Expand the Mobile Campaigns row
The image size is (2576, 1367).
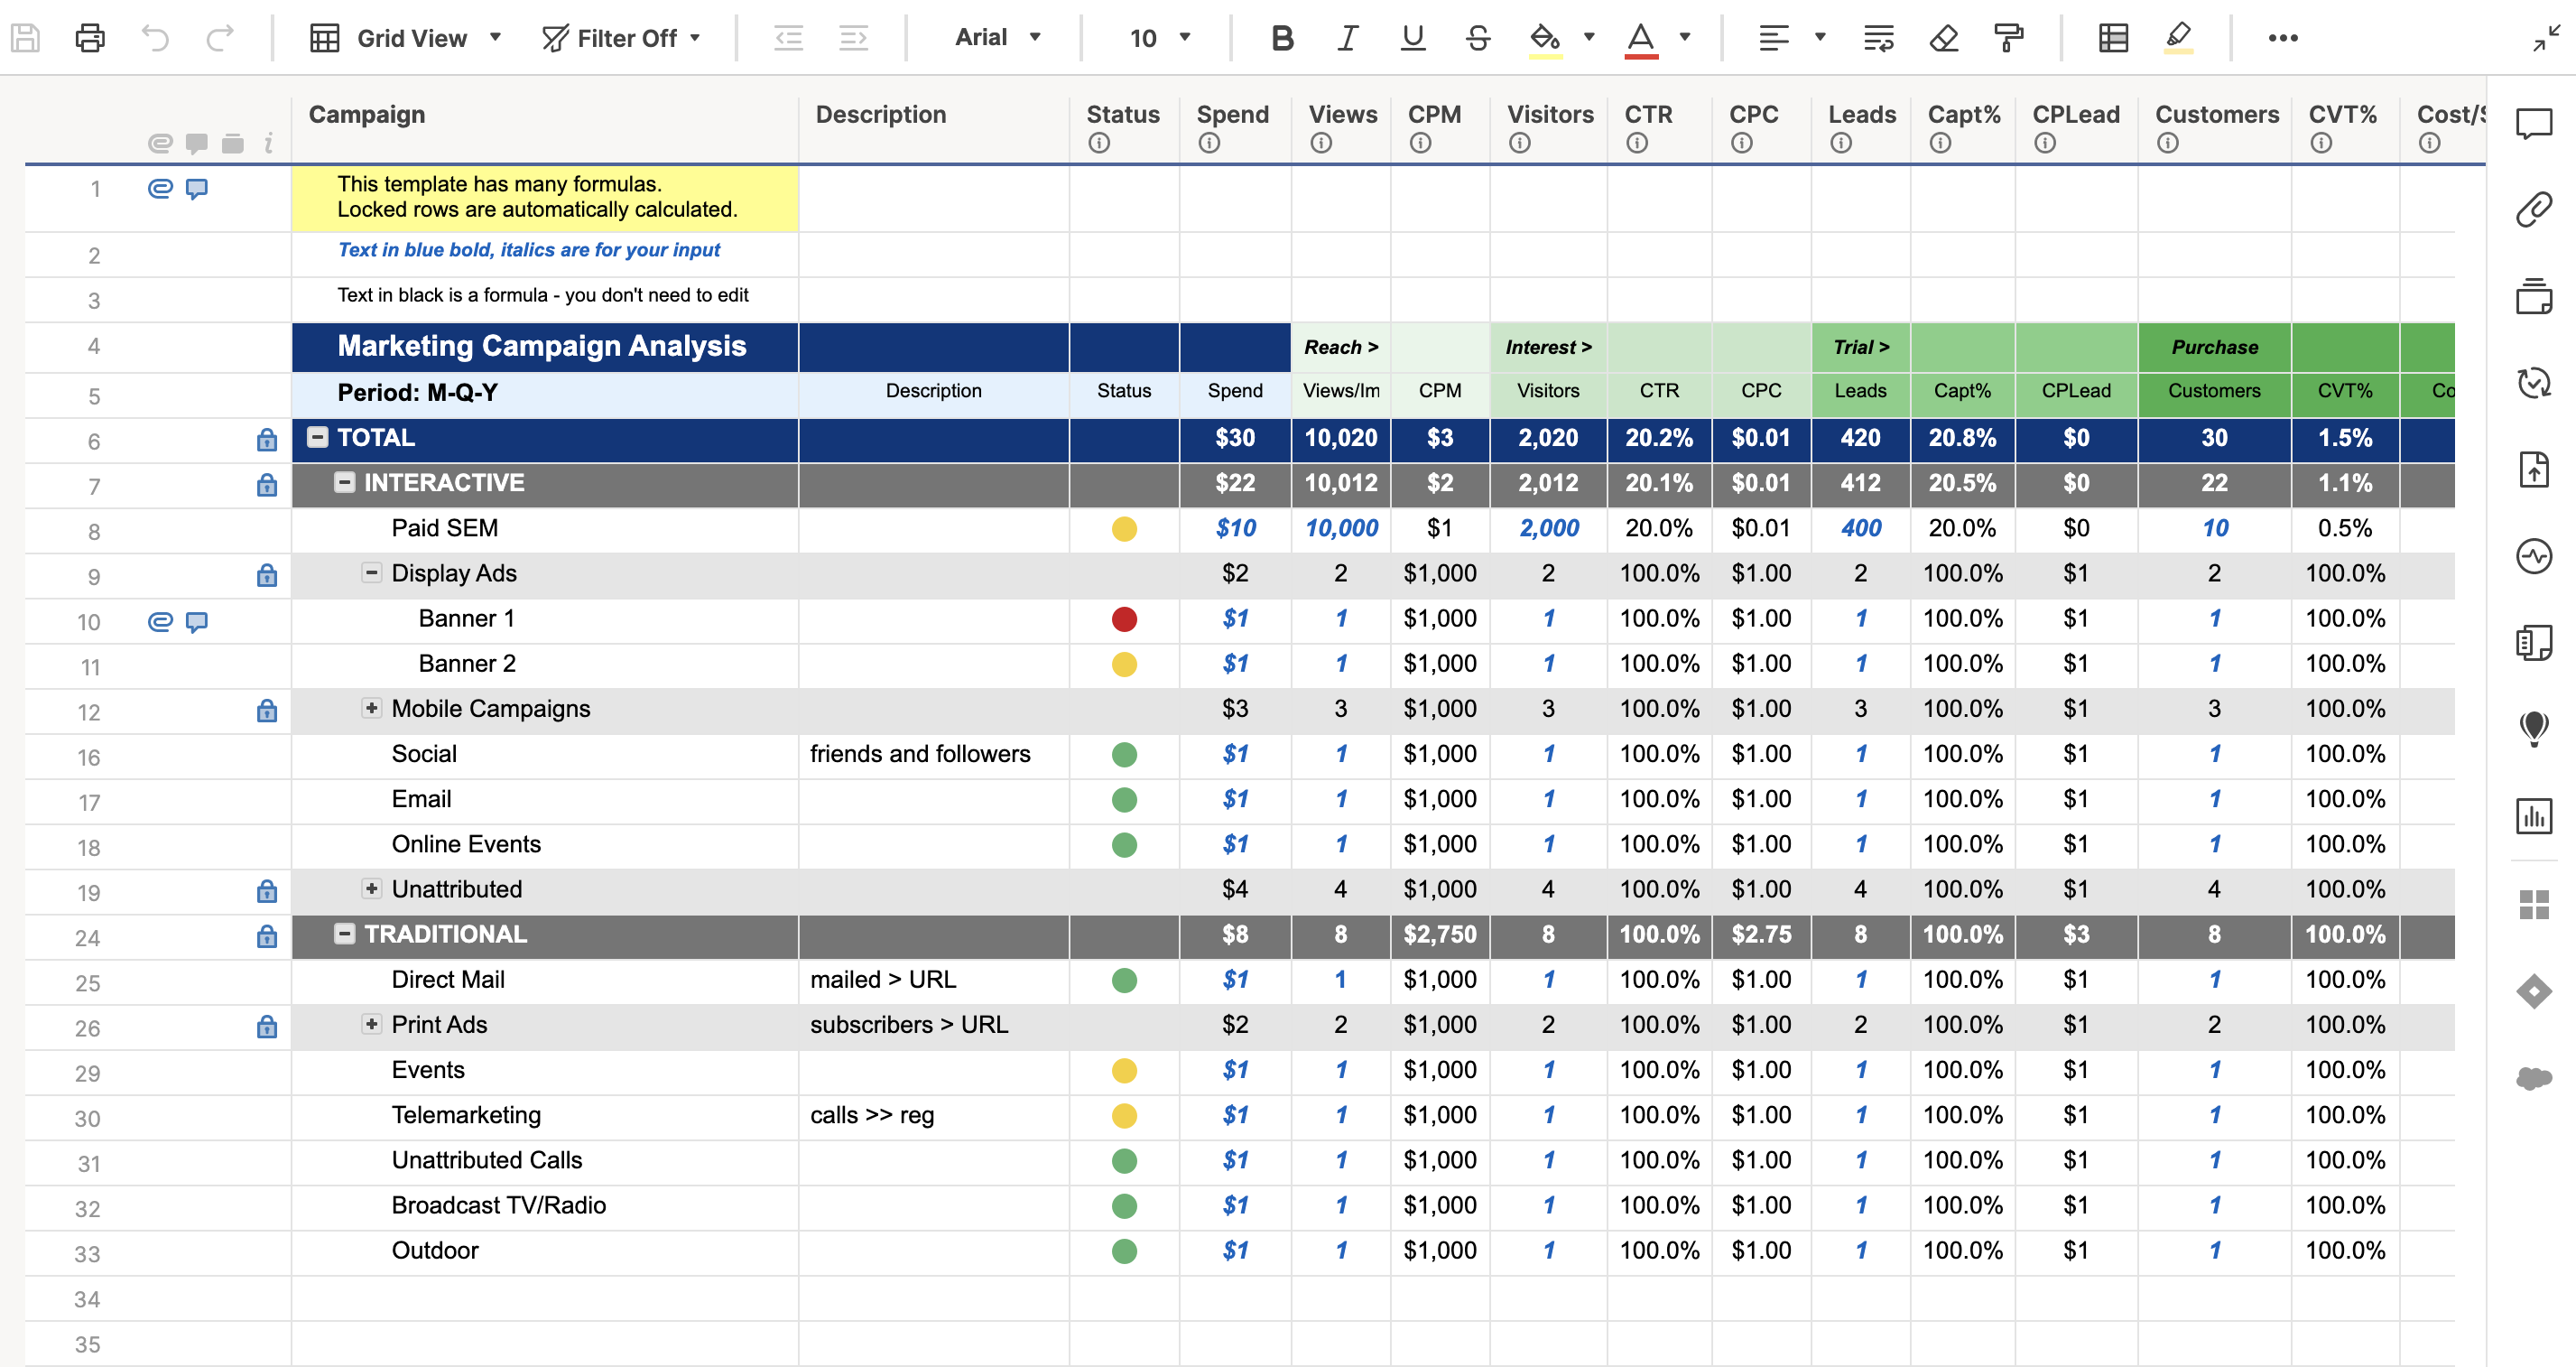(x=371, y=708)
